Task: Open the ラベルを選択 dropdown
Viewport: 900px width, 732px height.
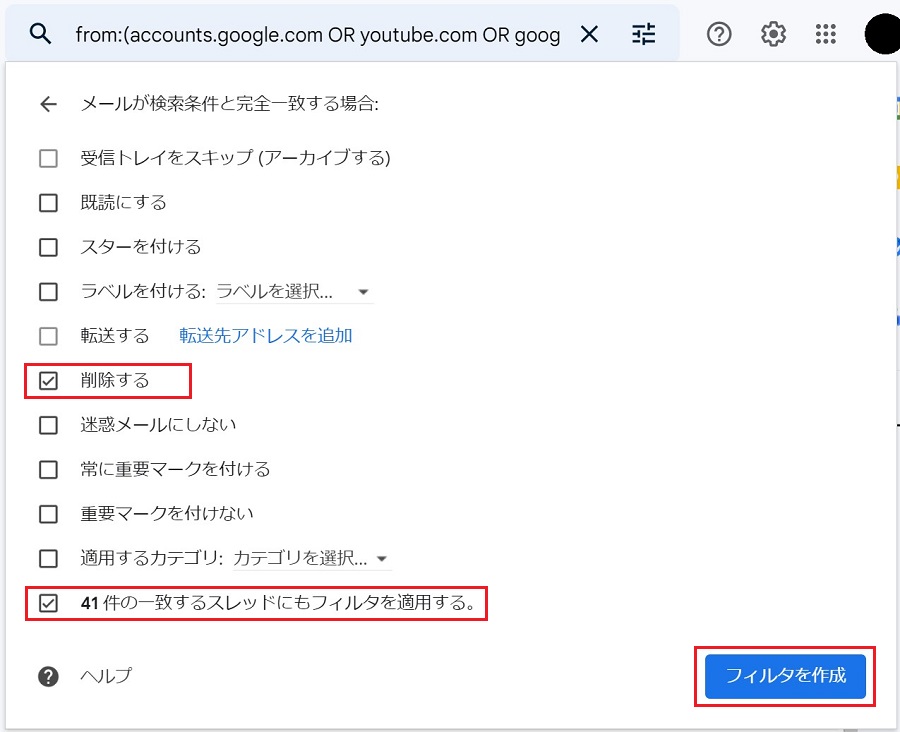Action: (x=294, y=292)
